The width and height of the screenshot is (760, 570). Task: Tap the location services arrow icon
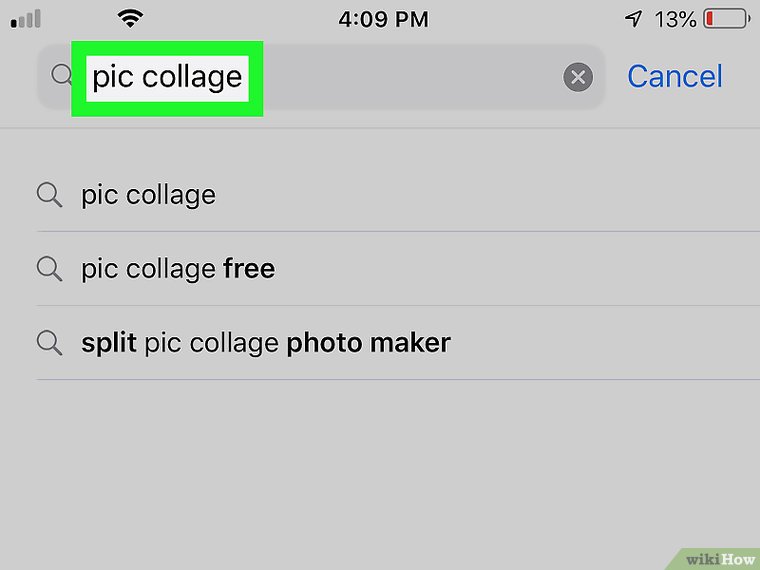[633, 18]
